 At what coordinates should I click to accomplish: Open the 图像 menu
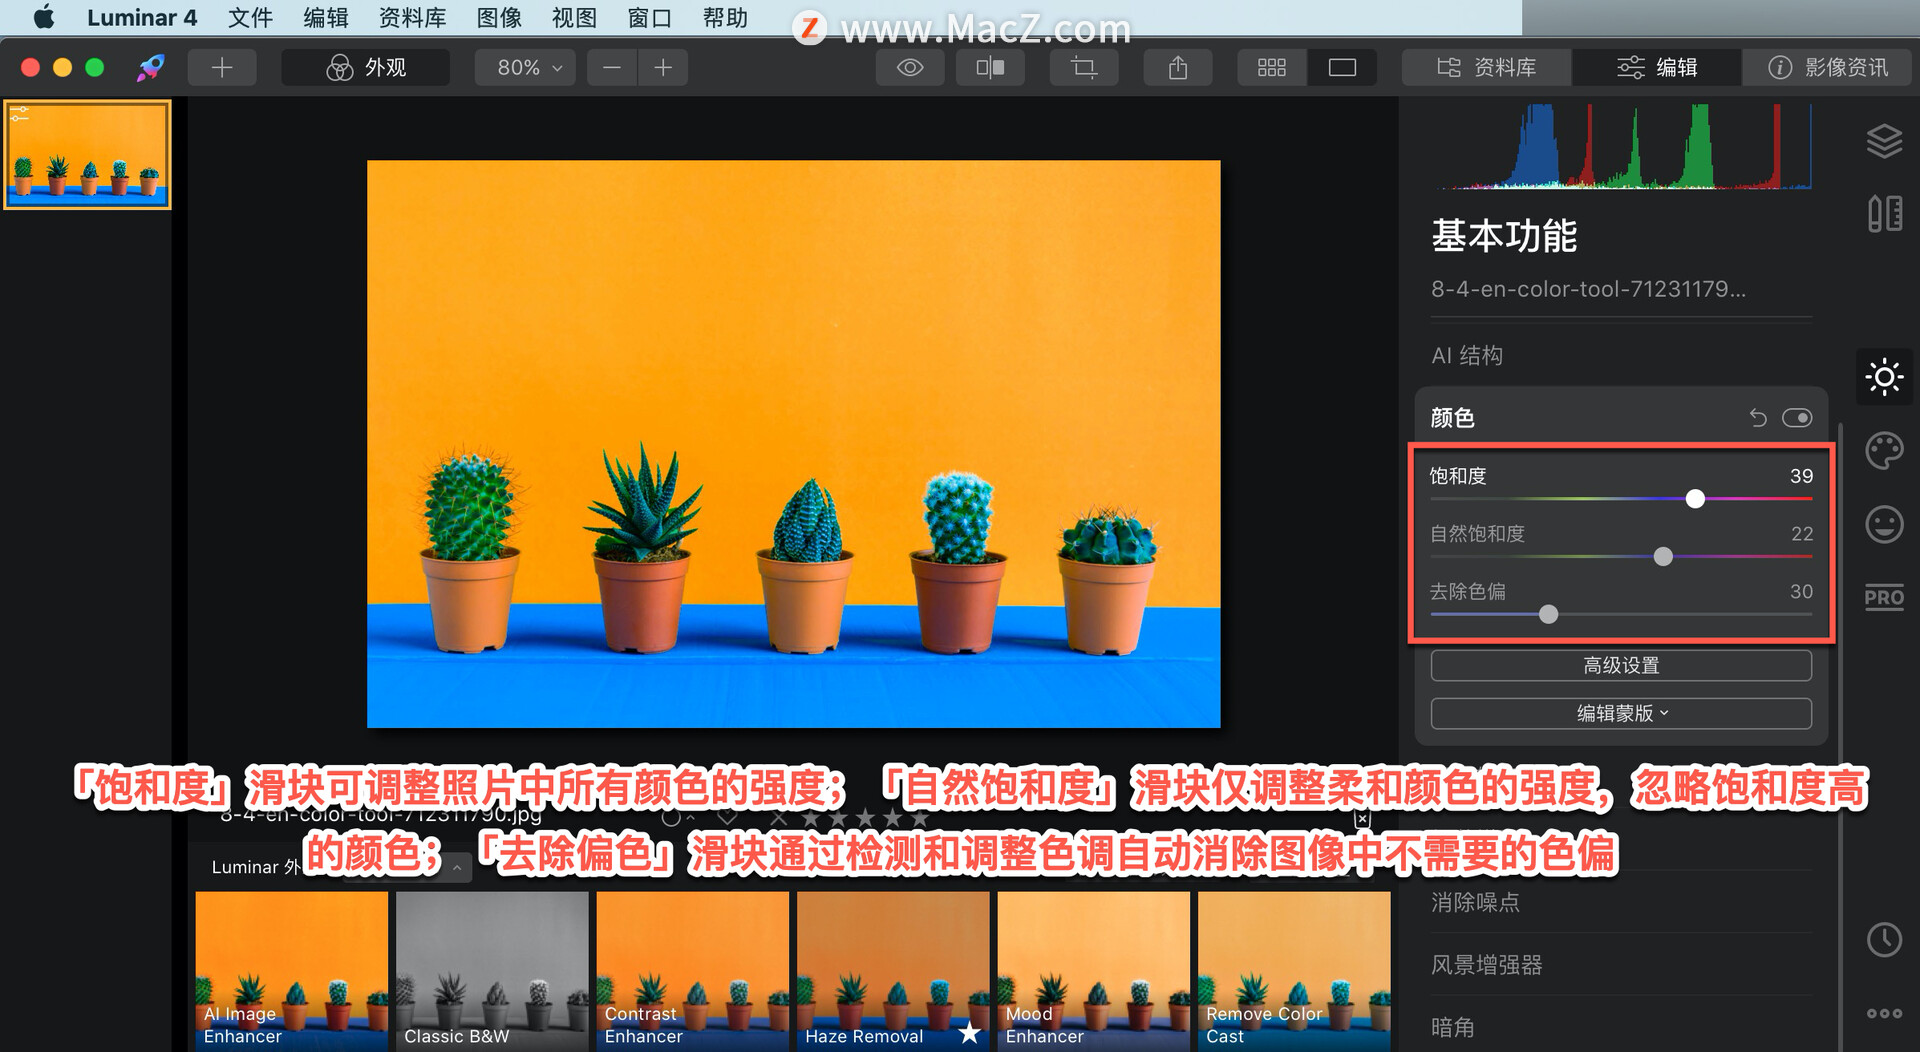[x=499, y=17]
